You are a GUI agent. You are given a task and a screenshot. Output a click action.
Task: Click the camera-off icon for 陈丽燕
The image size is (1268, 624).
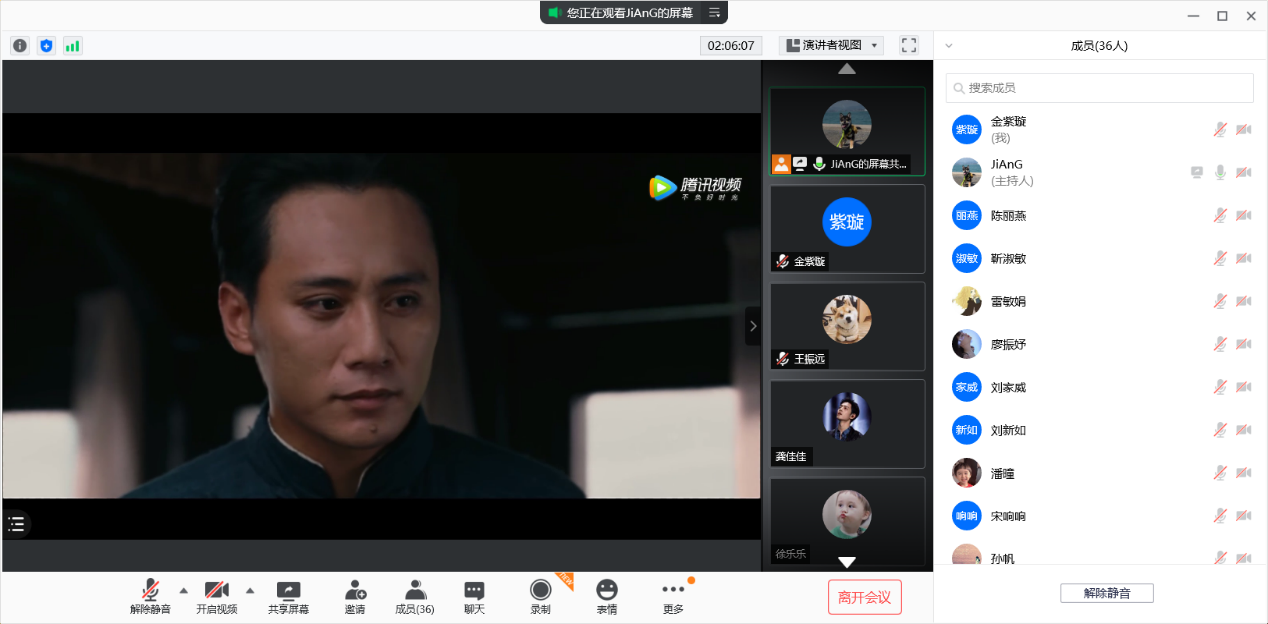(1244, 215)
